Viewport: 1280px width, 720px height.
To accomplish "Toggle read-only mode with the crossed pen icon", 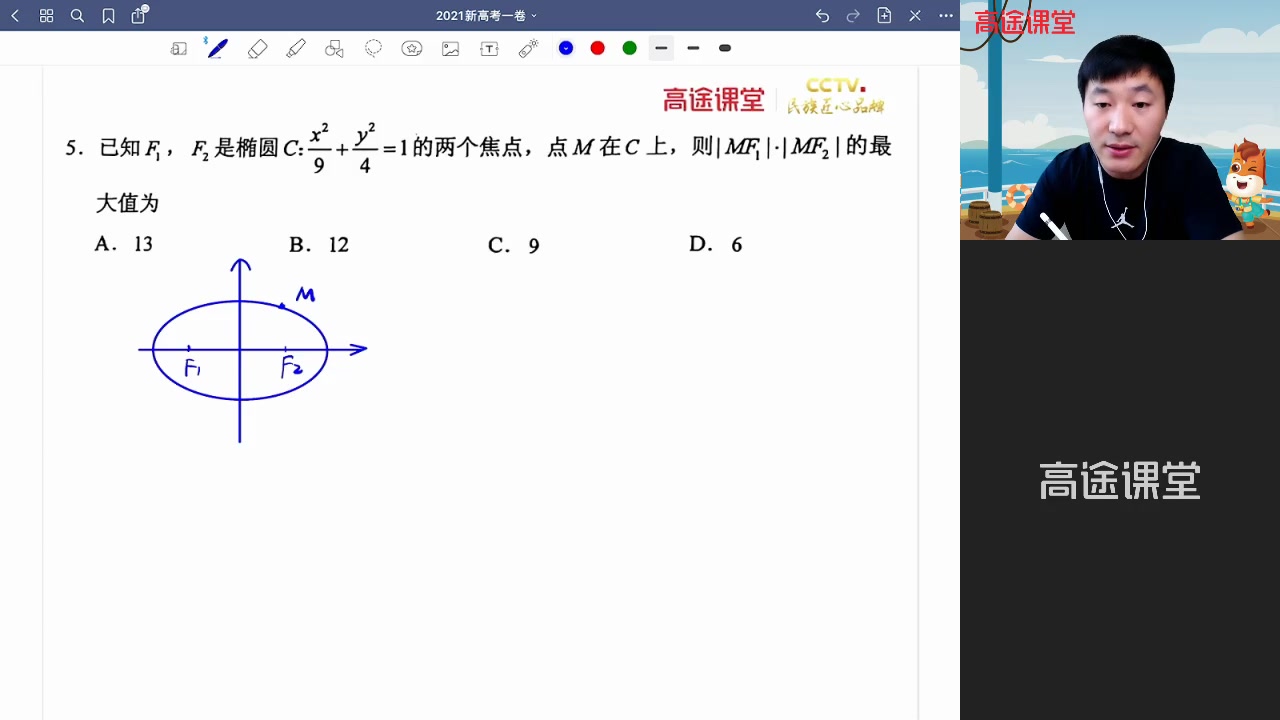I will coord(915,16).
